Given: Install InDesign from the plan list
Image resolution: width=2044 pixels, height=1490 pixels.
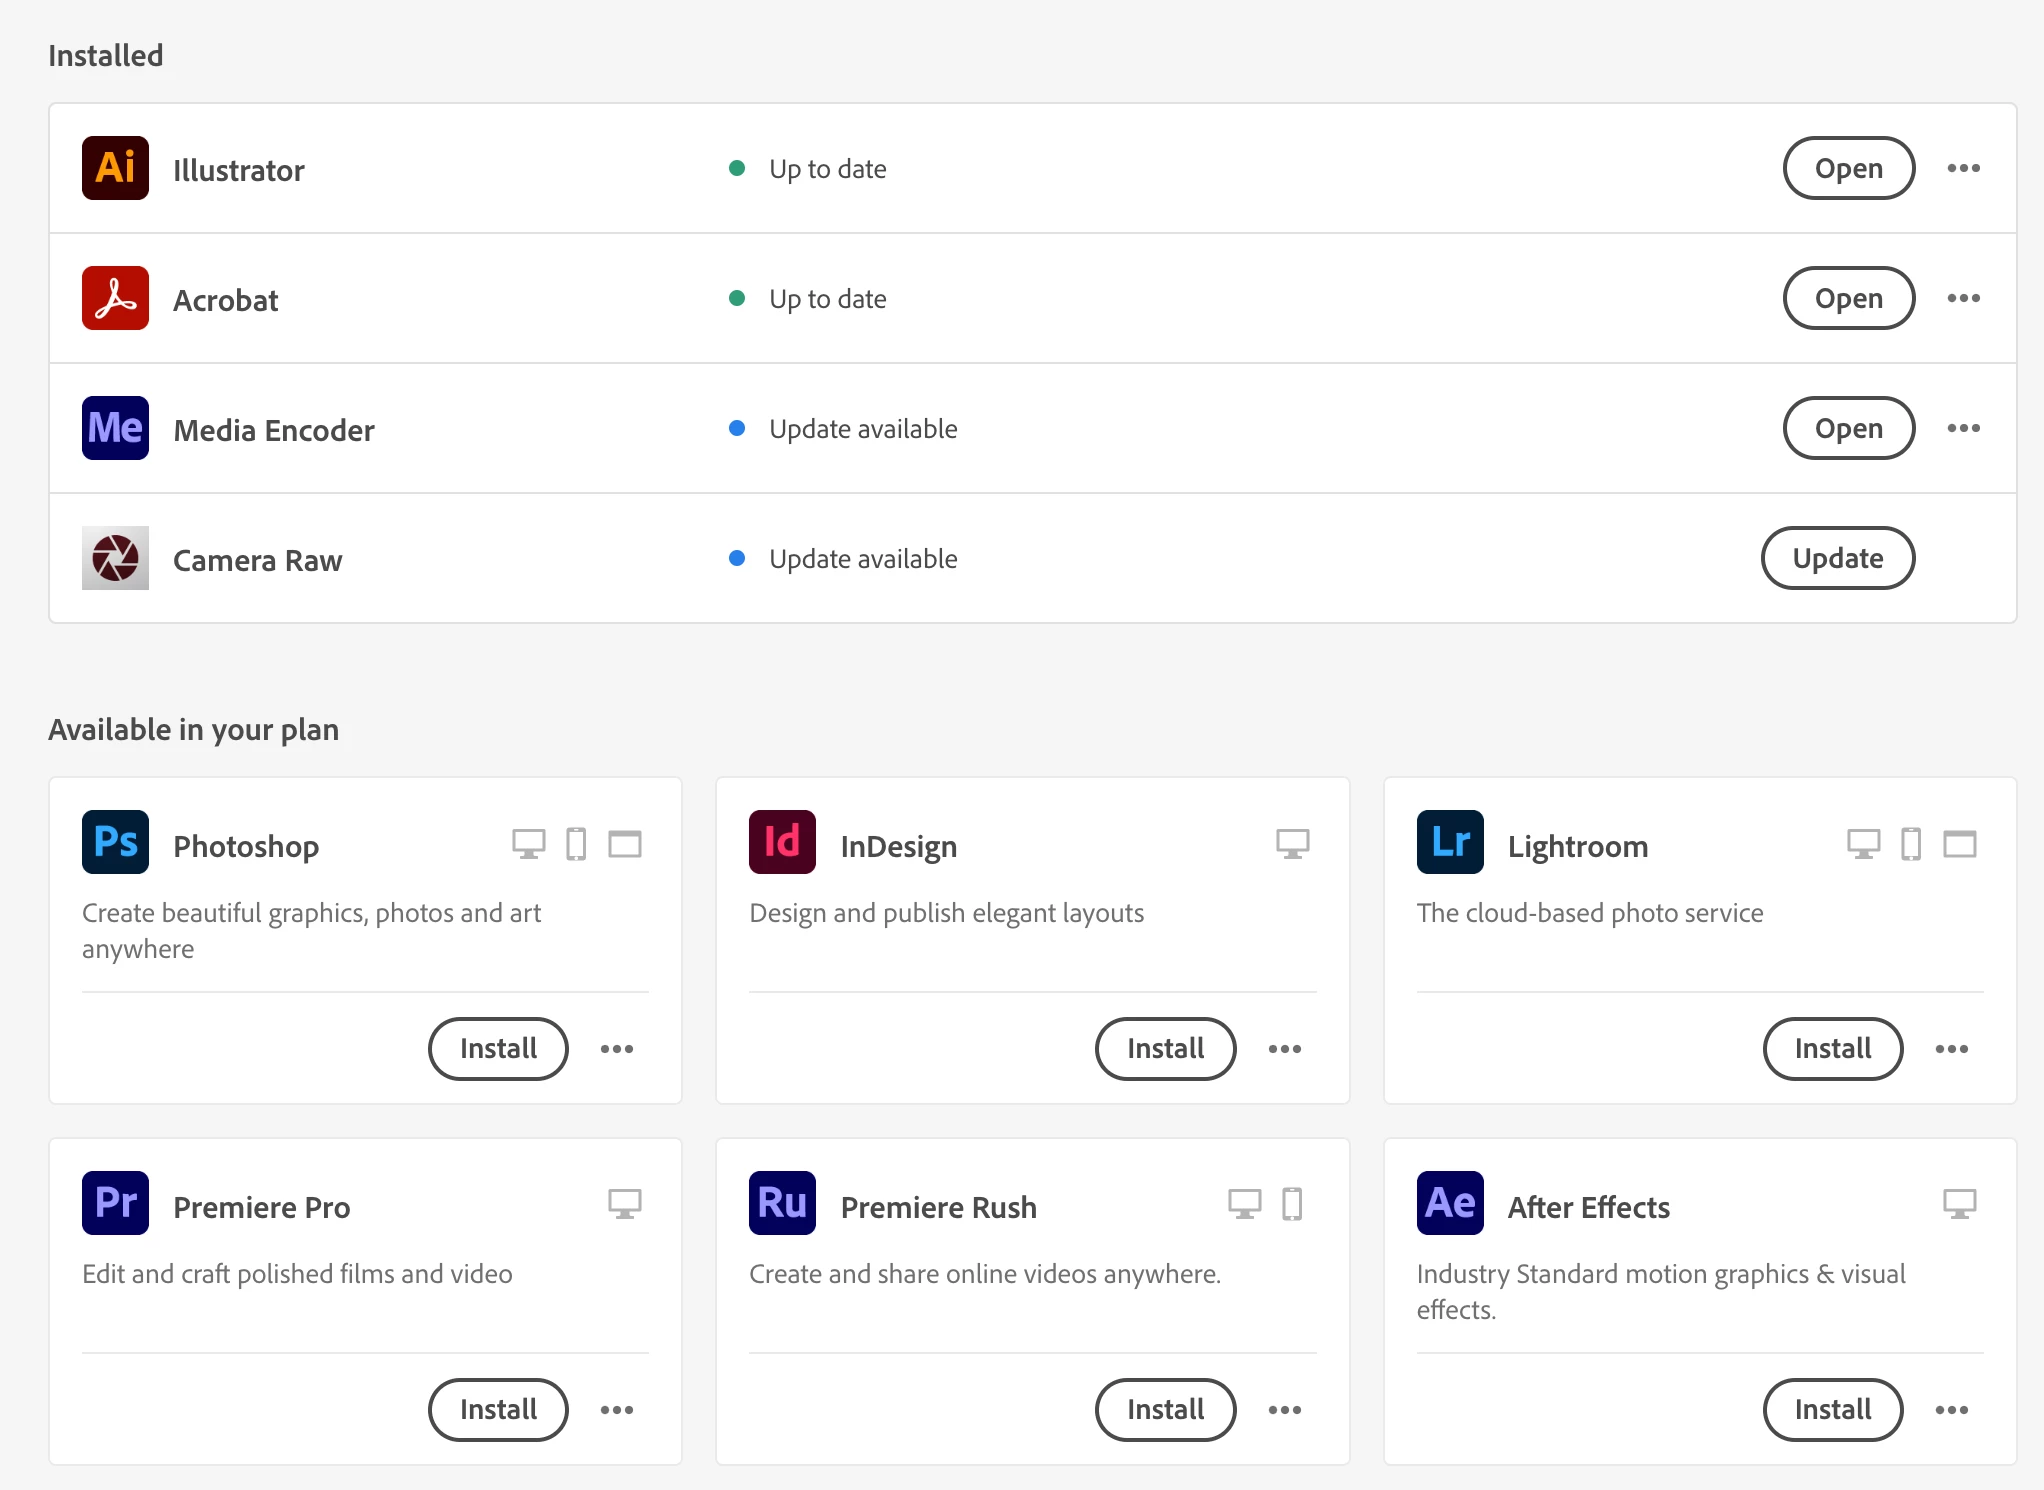Looking at the screenshot, I should click(1165, 1049).
